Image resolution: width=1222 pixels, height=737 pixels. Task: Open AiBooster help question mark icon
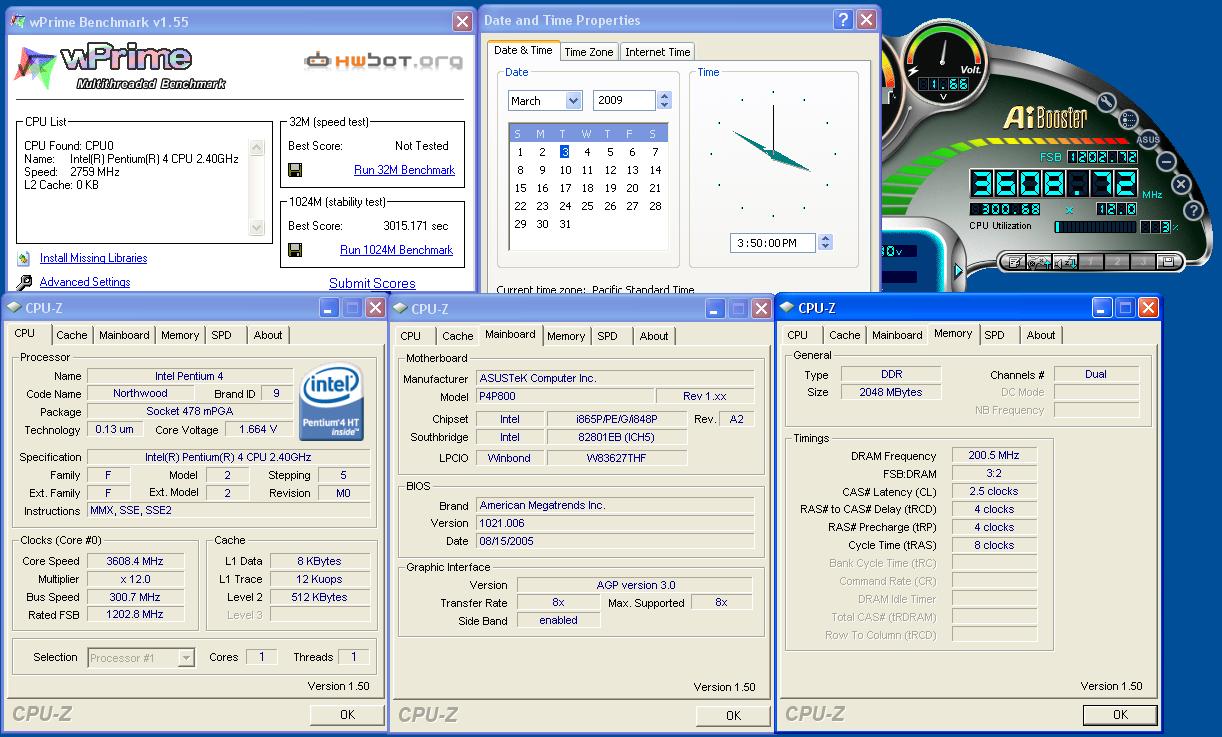click(x=1193, y=210)
